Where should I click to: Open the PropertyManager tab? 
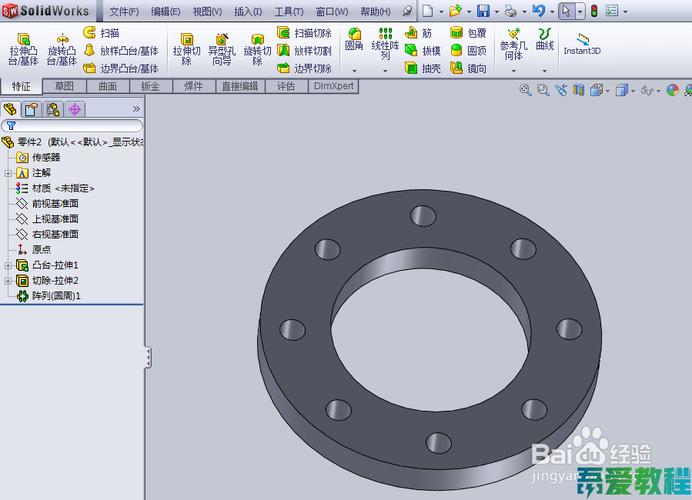[31, 109]
